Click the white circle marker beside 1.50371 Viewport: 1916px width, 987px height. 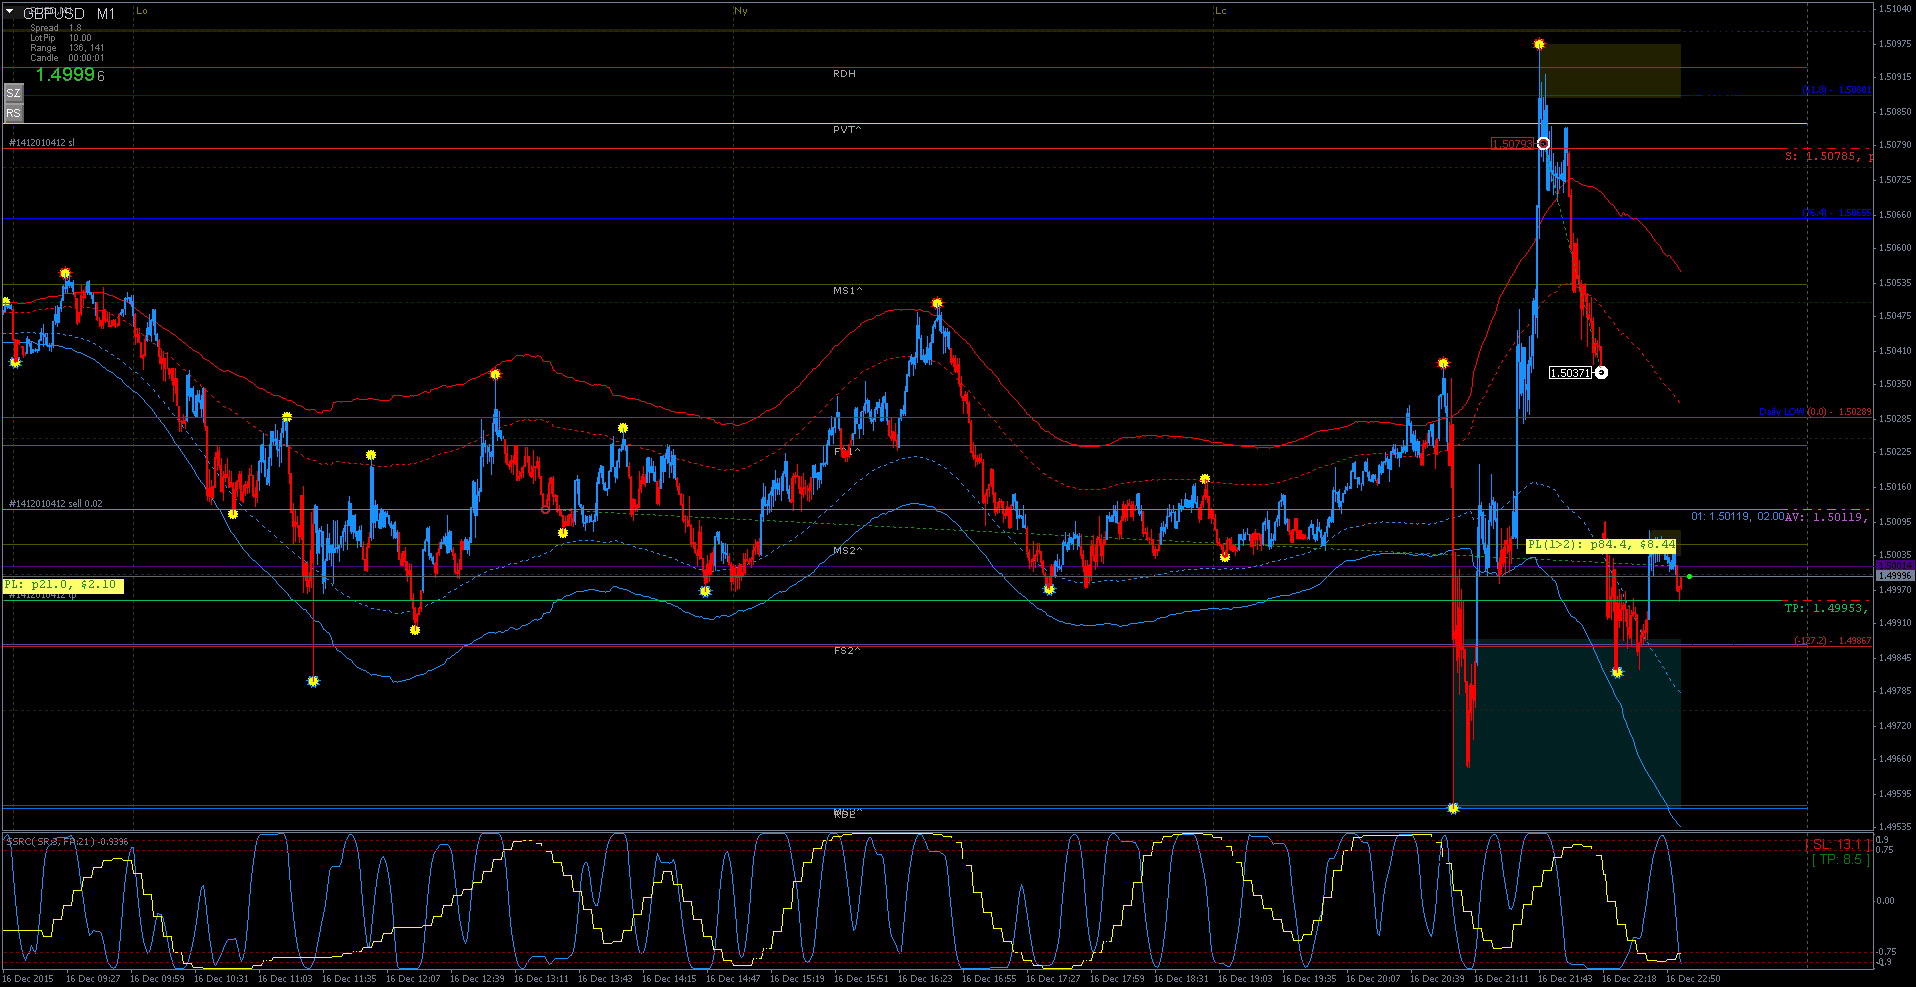click(x=1601, y=373)
